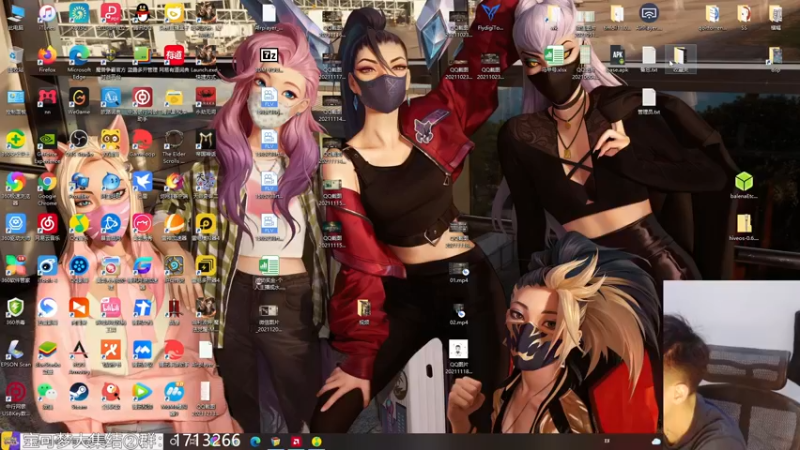Click Edge icon in the taskbar
This screenshot has height=450, width=800.
[x=255, y=441]
